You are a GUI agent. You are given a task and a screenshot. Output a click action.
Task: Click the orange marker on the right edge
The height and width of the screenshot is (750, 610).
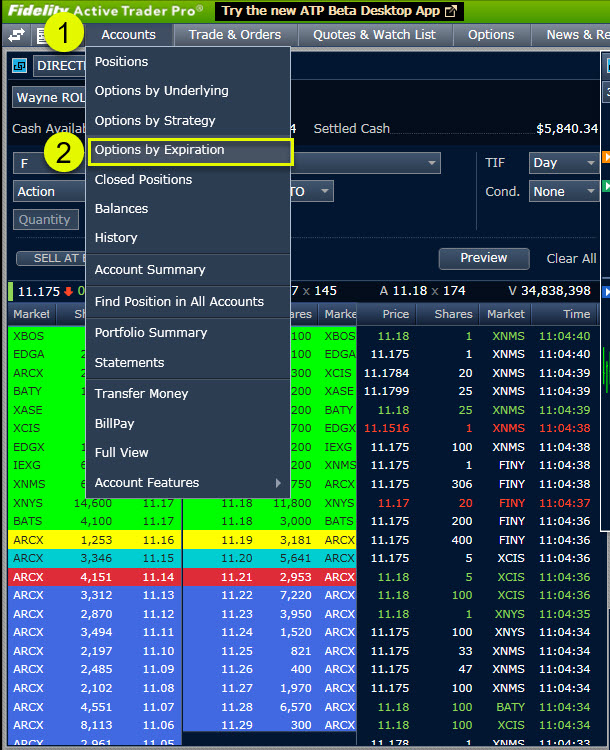[606, 157]
